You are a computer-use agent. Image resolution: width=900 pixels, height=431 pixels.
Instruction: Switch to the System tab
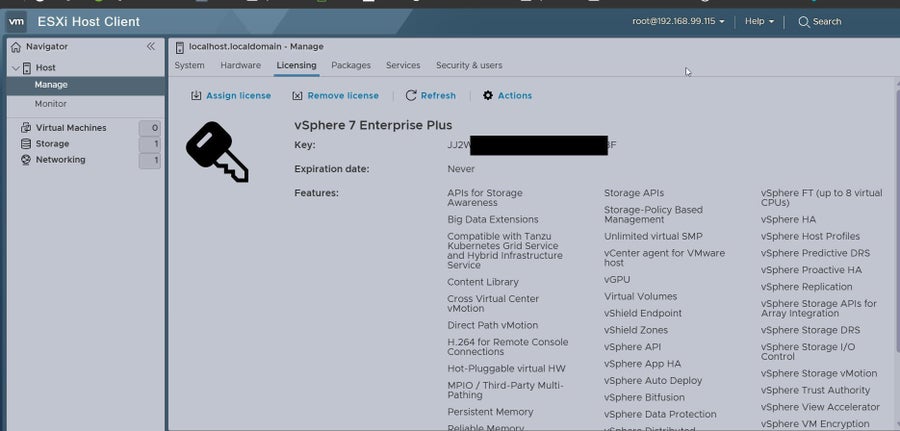[189, 65]
